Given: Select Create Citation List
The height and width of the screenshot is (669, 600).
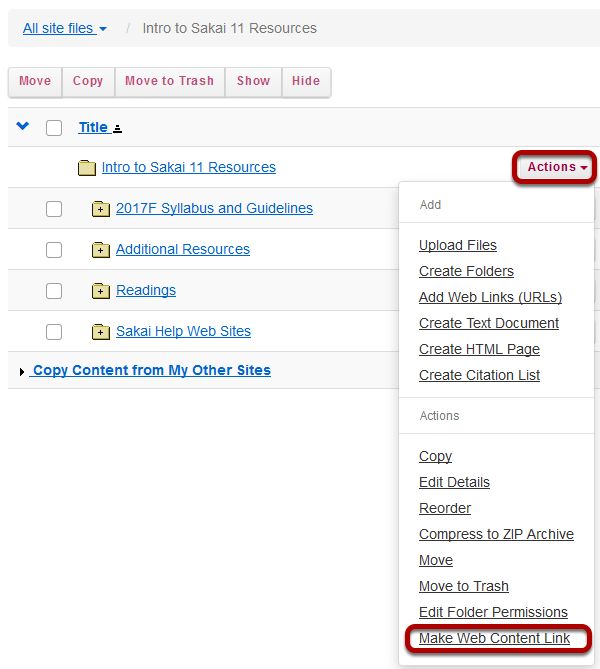Looking at the screenshot, I should coord(479,375).
